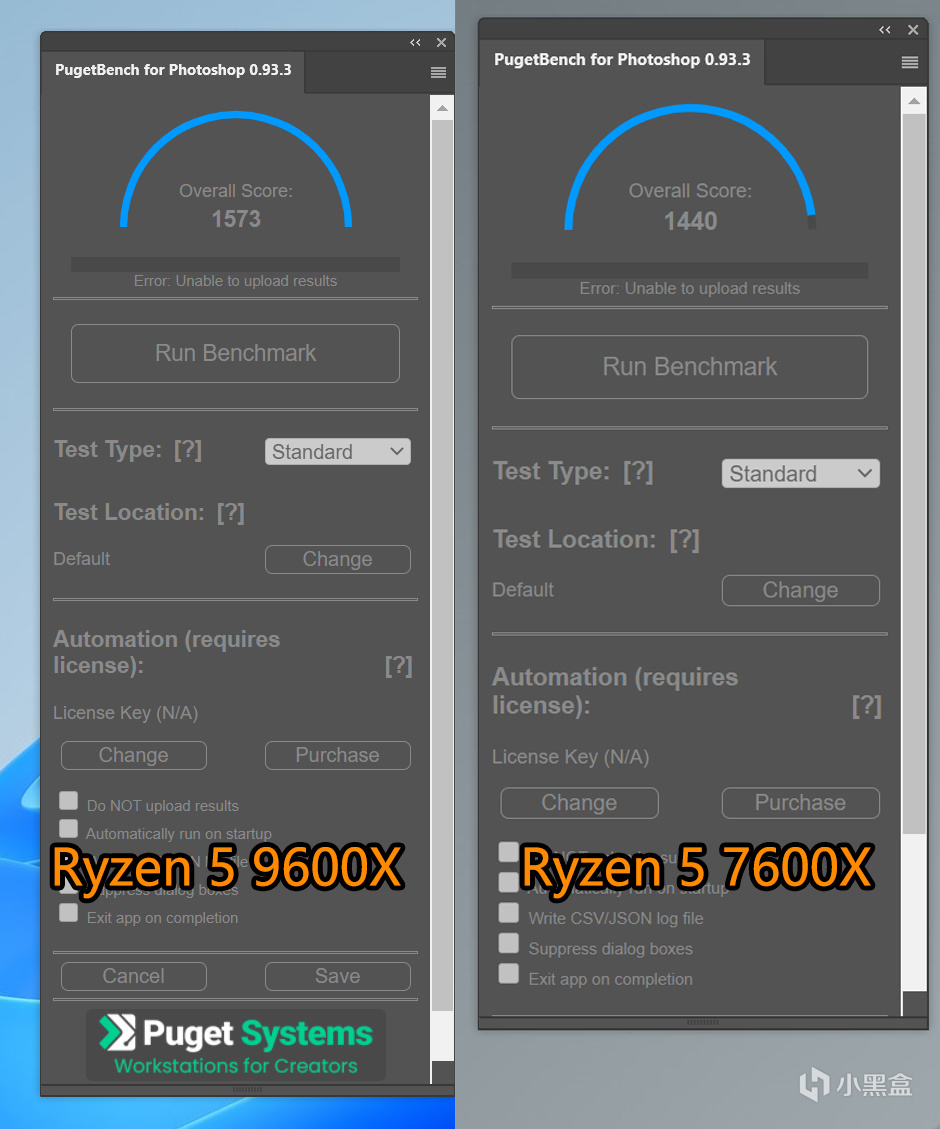Collapse the right PugetBench panel using double-arrow icon

click(885, 30)
